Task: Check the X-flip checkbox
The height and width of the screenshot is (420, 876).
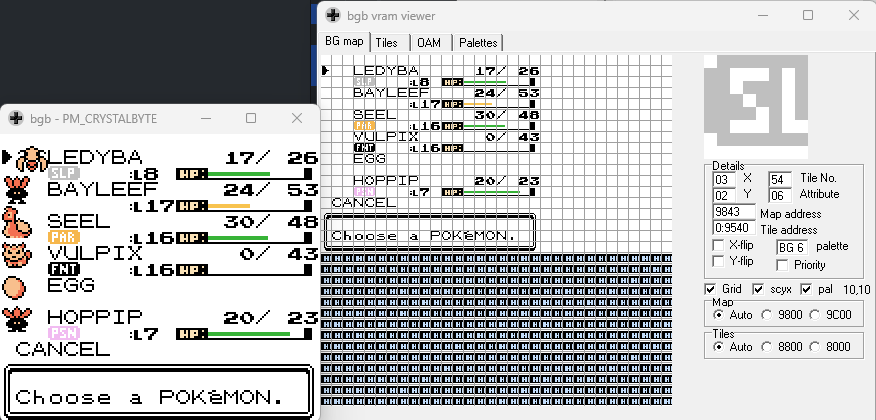Action: 718,245
